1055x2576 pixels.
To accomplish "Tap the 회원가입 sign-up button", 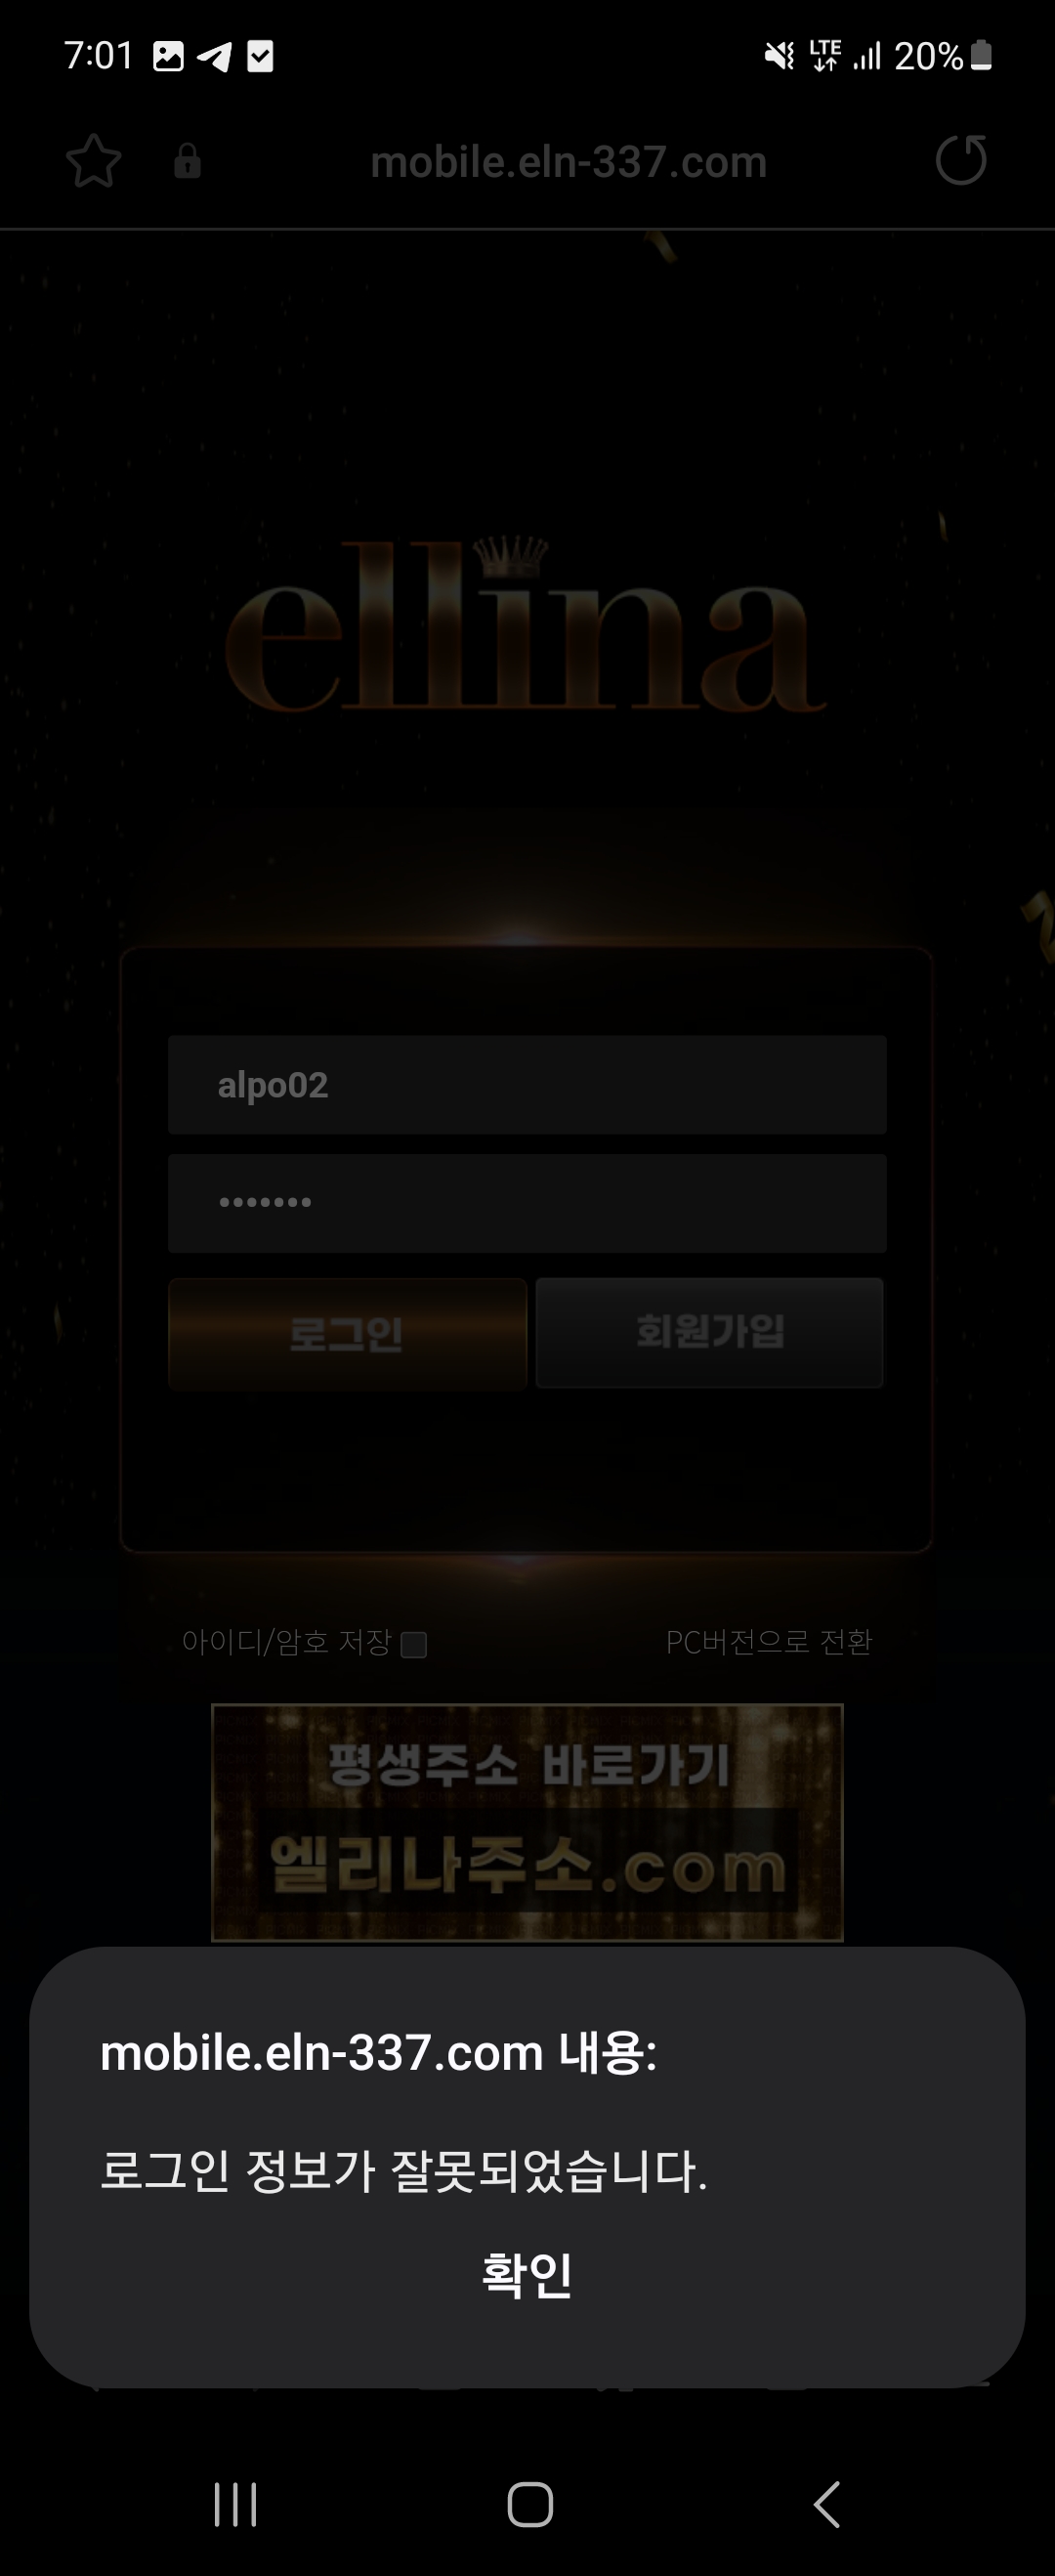I will [710, 1332].
